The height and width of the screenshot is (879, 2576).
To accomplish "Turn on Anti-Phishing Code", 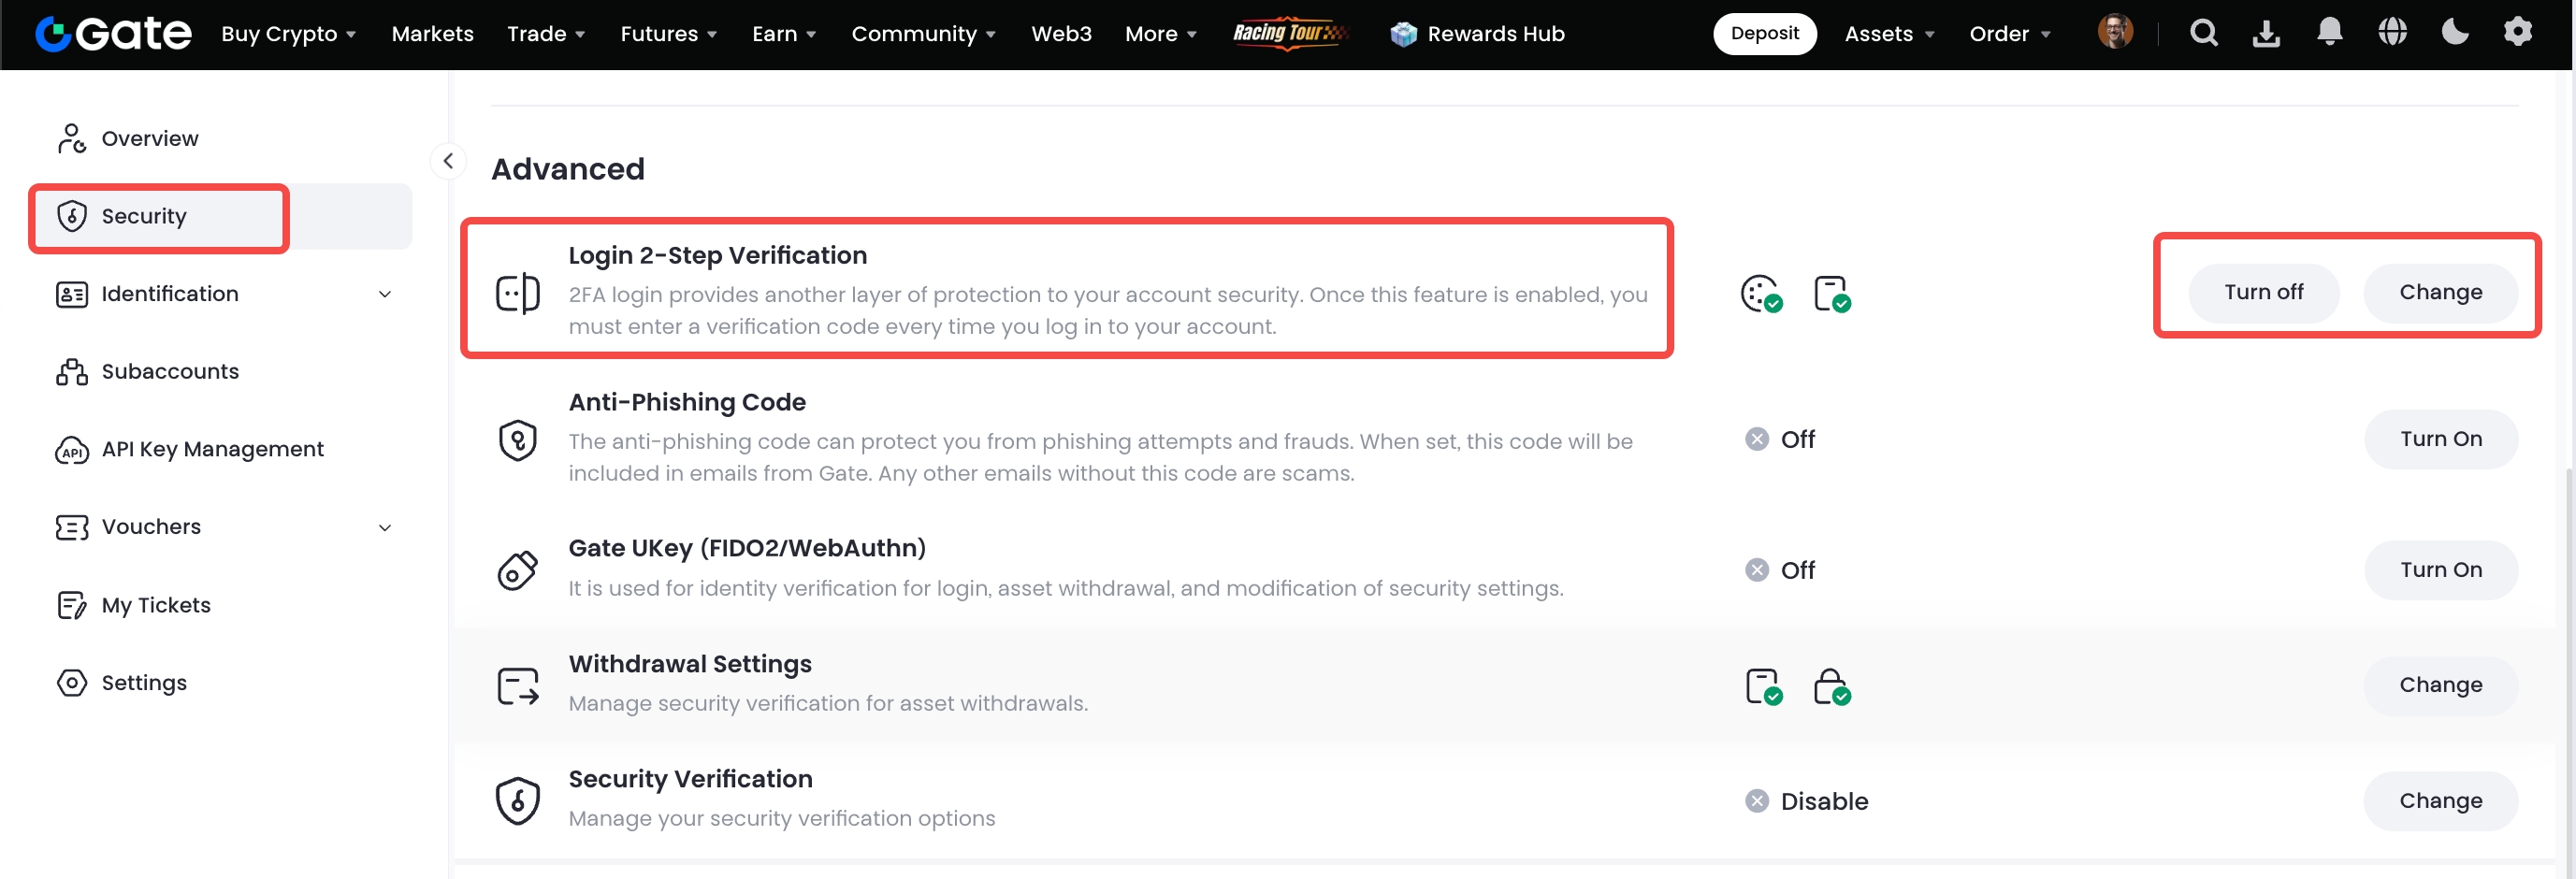I will pos(2440,439).
